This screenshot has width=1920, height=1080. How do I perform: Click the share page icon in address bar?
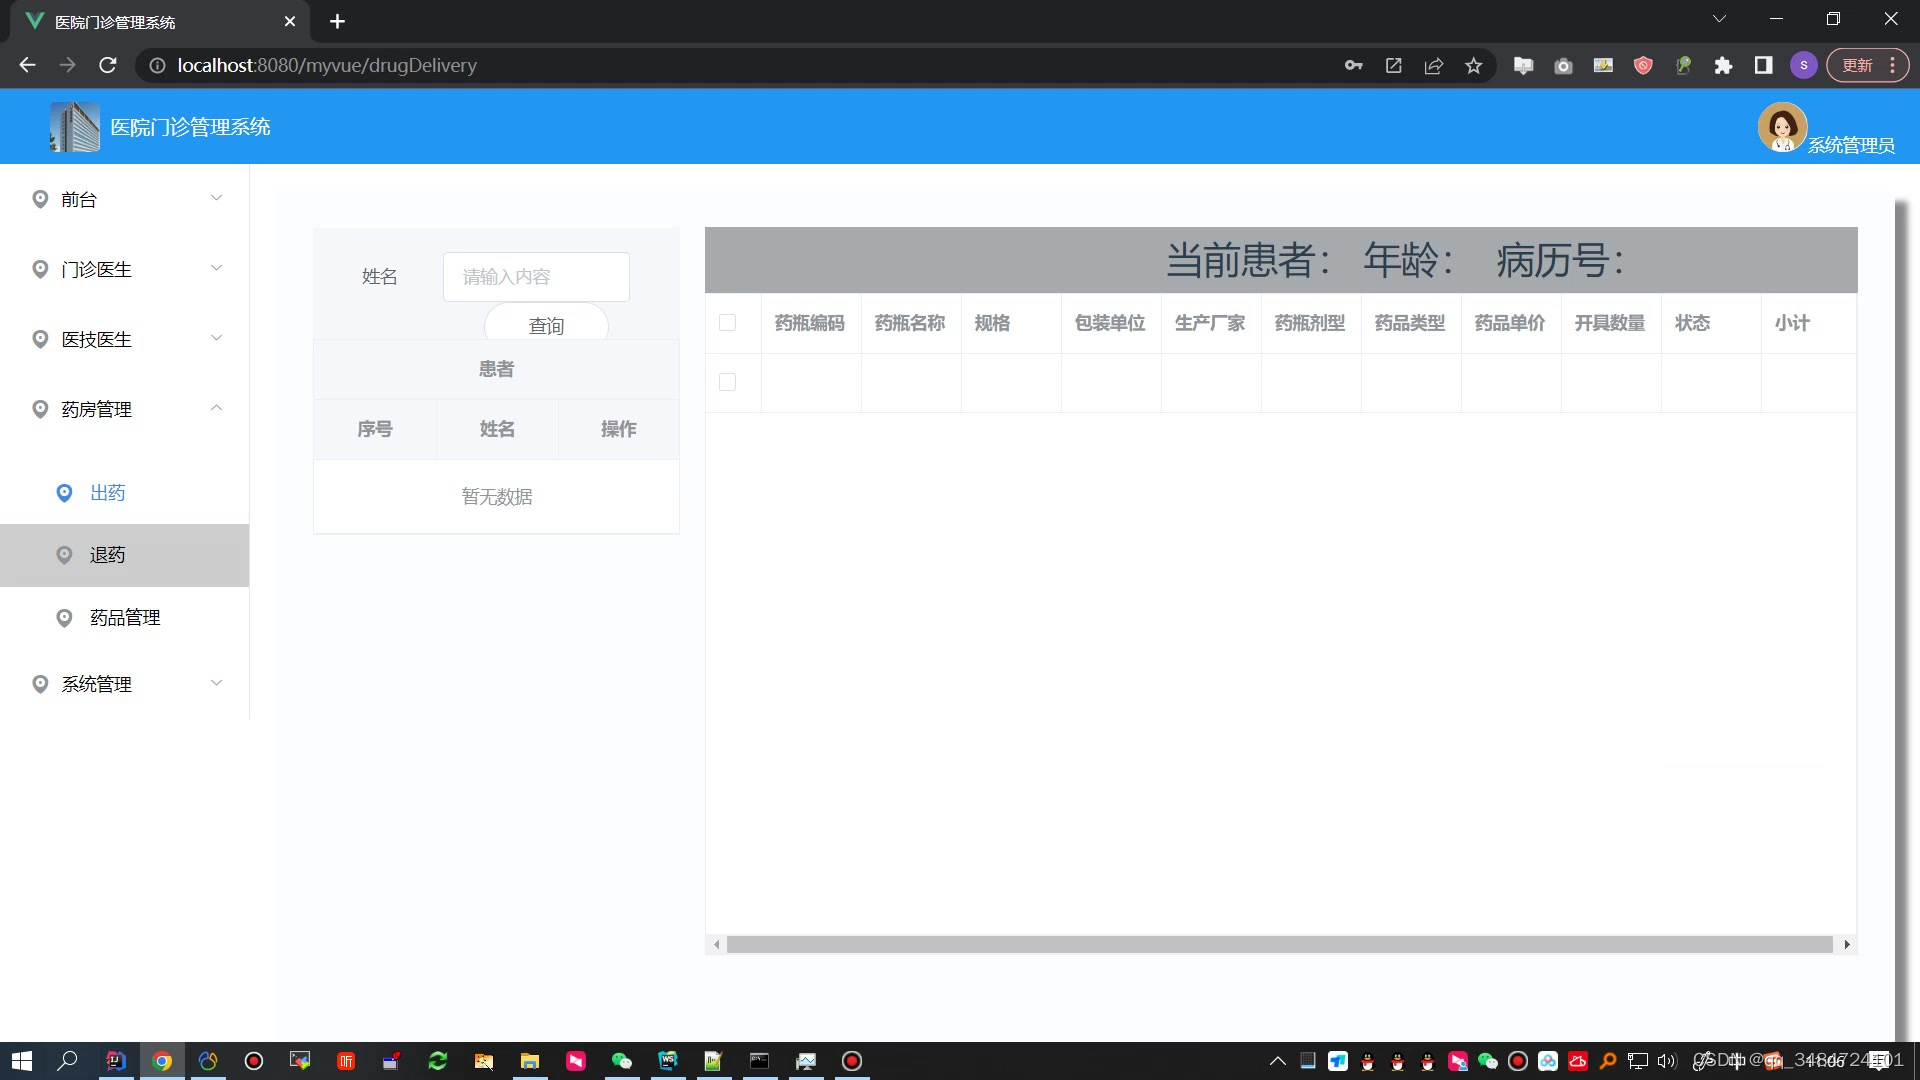(x=1433, y=66)
